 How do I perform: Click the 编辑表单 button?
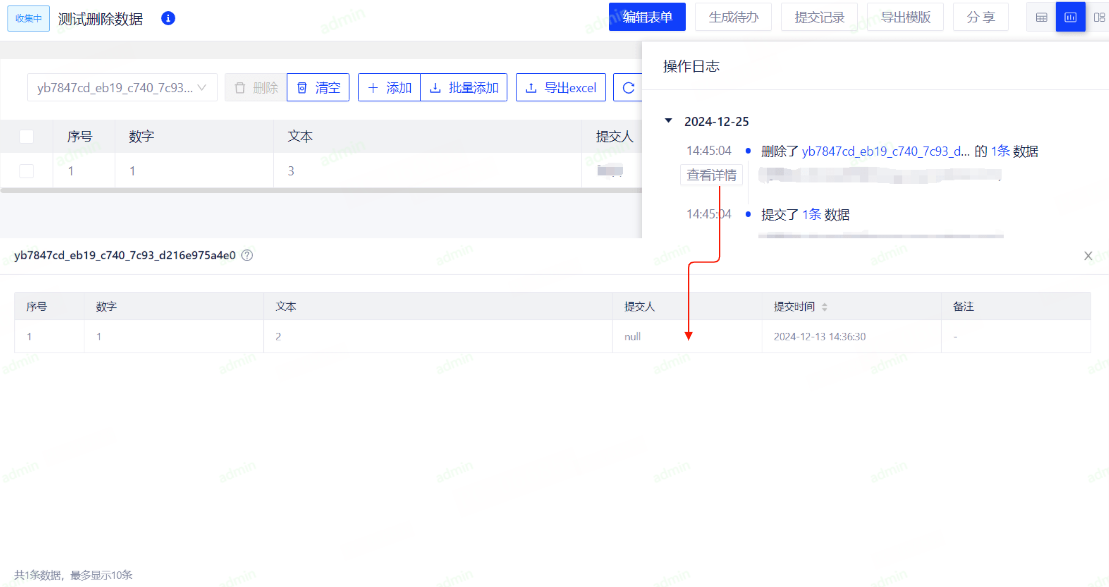(647, 17)
